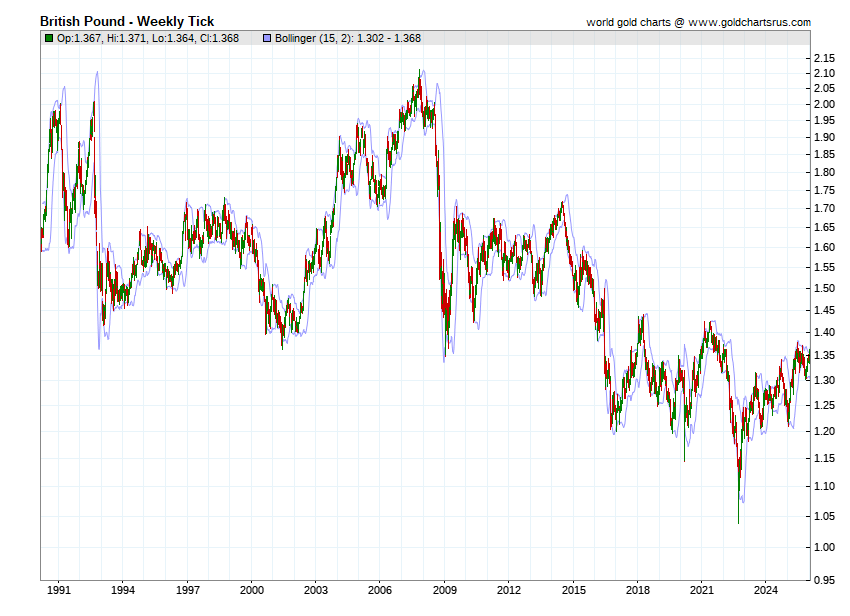The image size is (850, 616).
Task: Open the www.goldchartsrus.com watermark link
Action: coord(749,22)
